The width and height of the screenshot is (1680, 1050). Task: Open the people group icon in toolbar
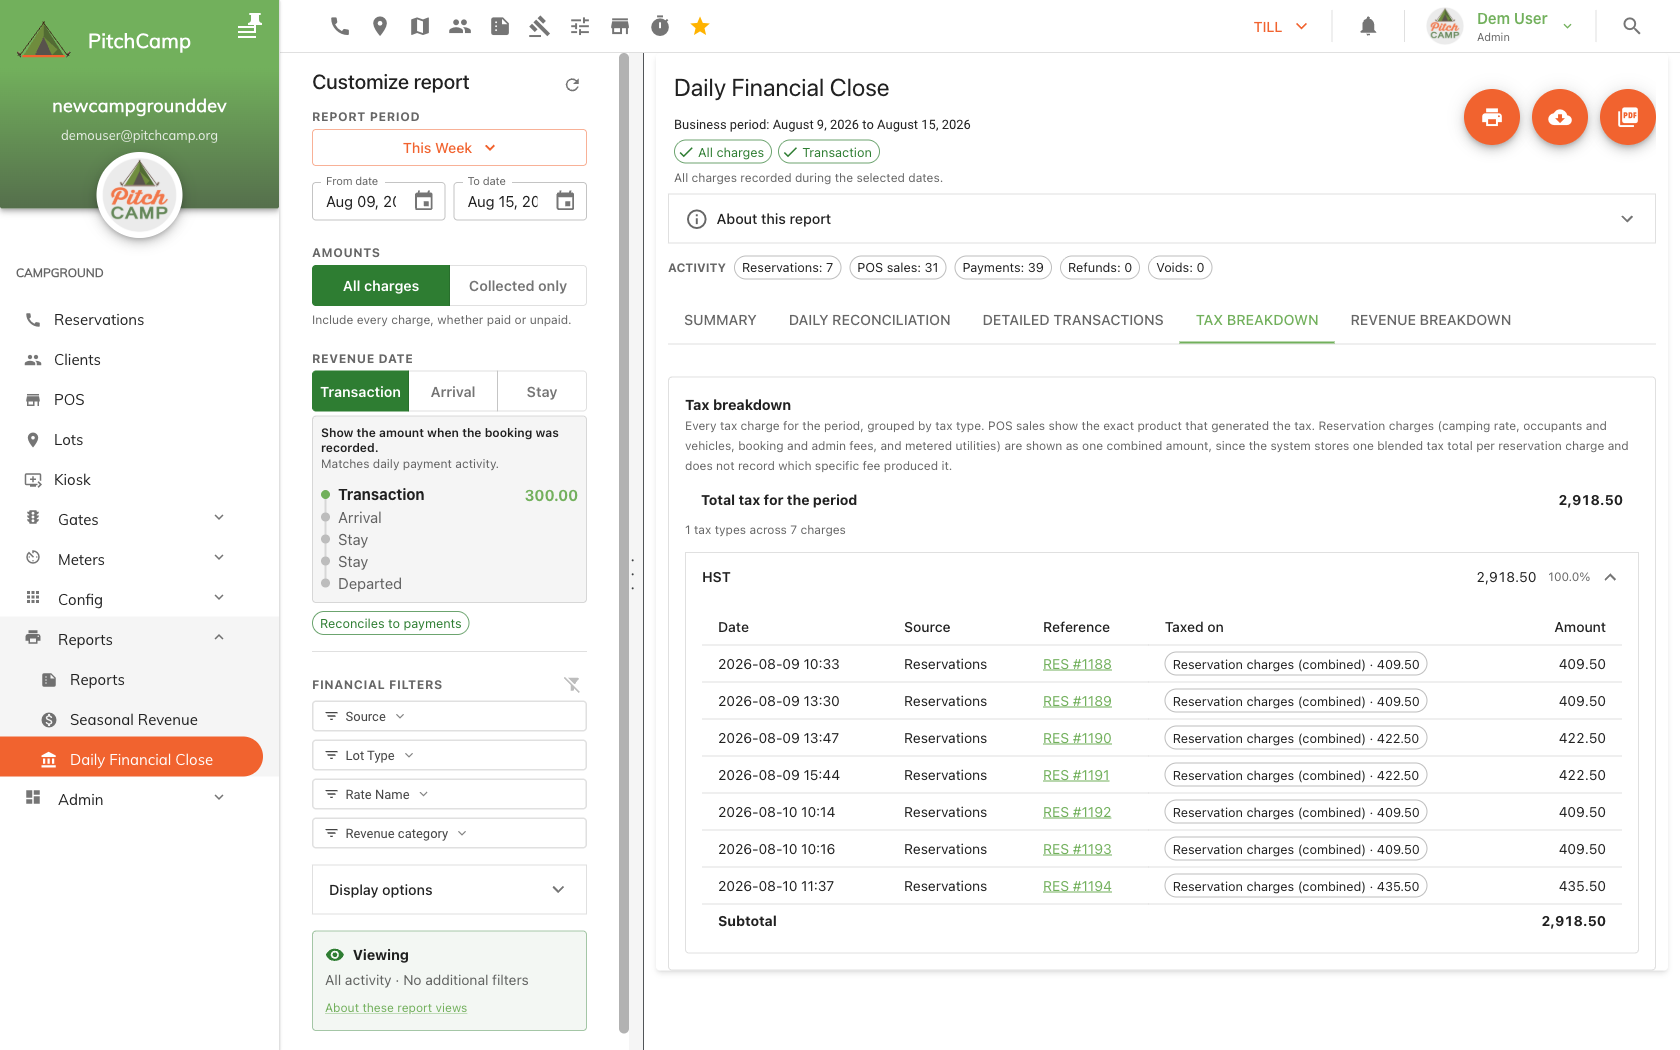(x=460, y=27)
